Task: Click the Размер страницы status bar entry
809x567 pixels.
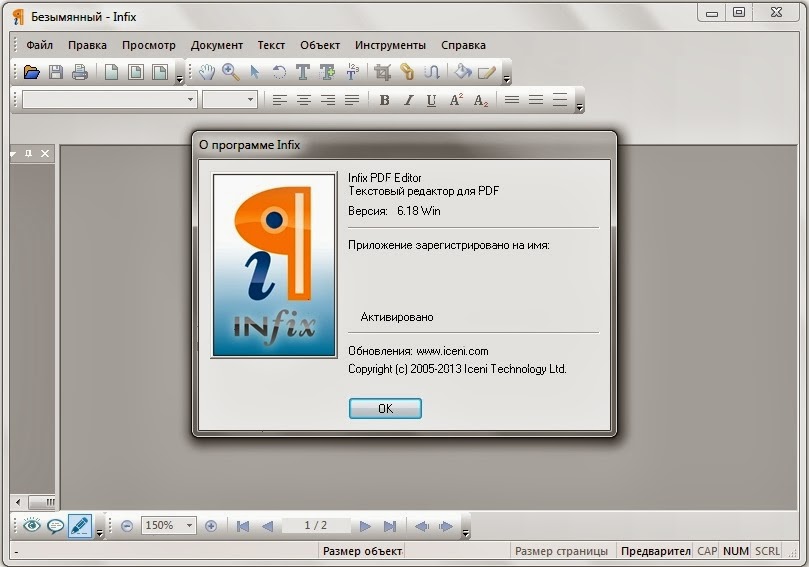Action: (561, 552)
